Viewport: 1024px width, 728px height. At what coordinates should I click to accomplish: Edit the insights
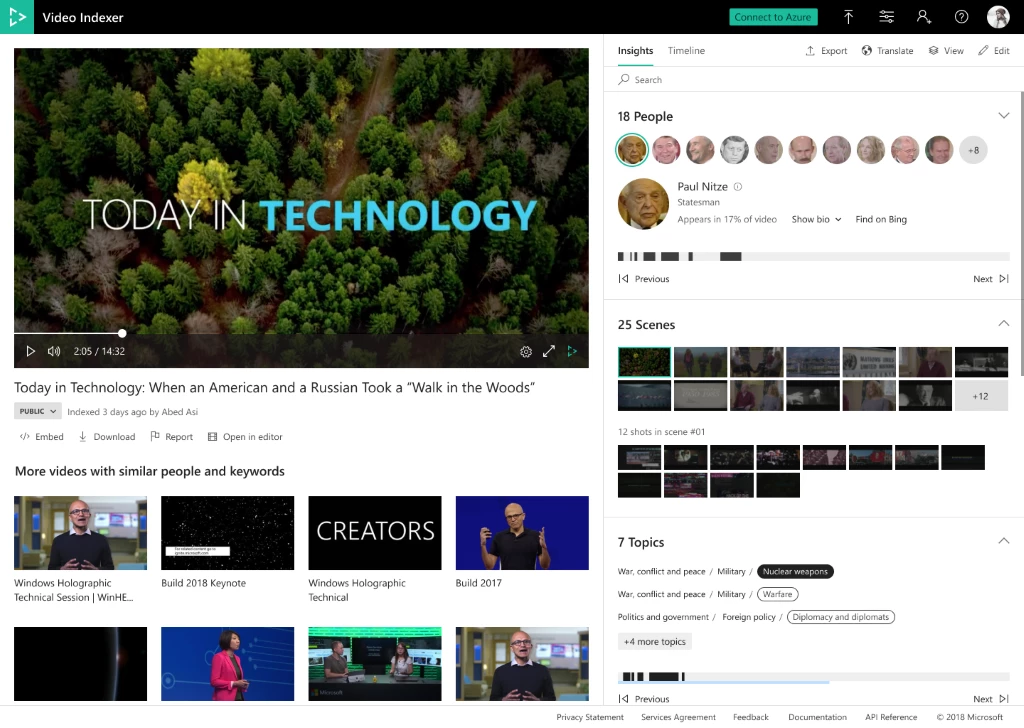pyautogui.click(x=994, y=51)
